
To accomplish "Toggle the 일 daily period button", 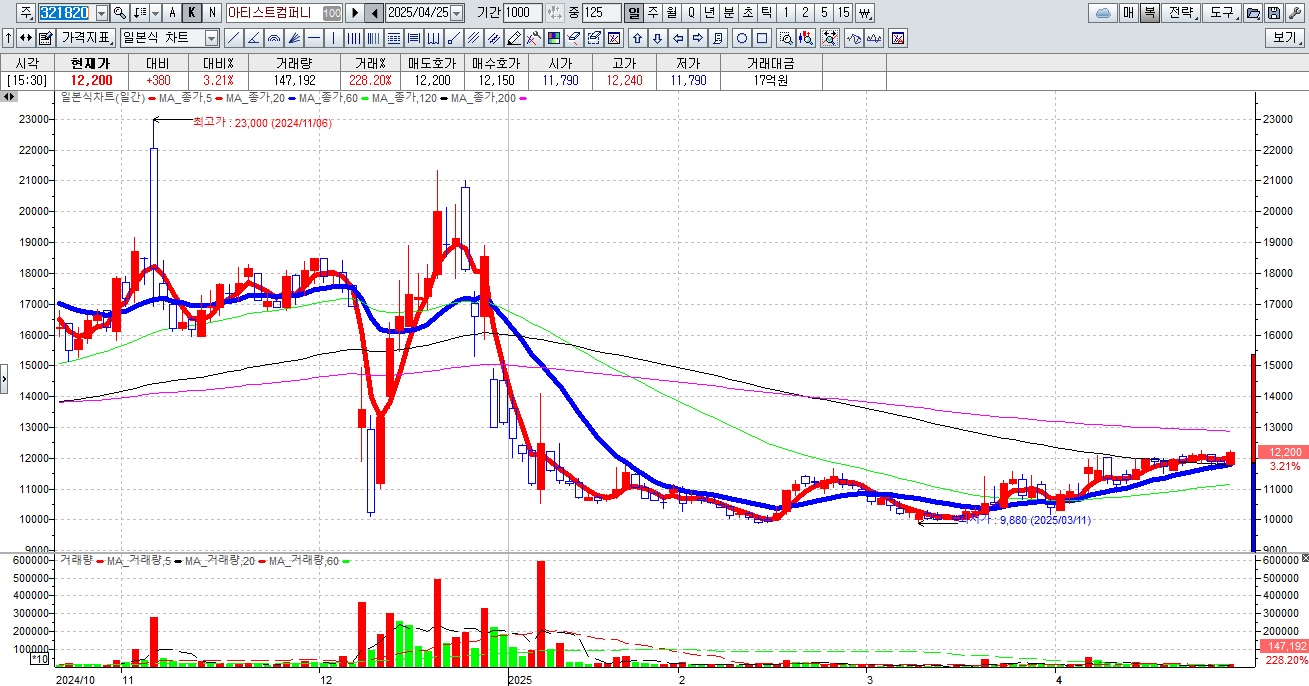I will tap(633, 13).
